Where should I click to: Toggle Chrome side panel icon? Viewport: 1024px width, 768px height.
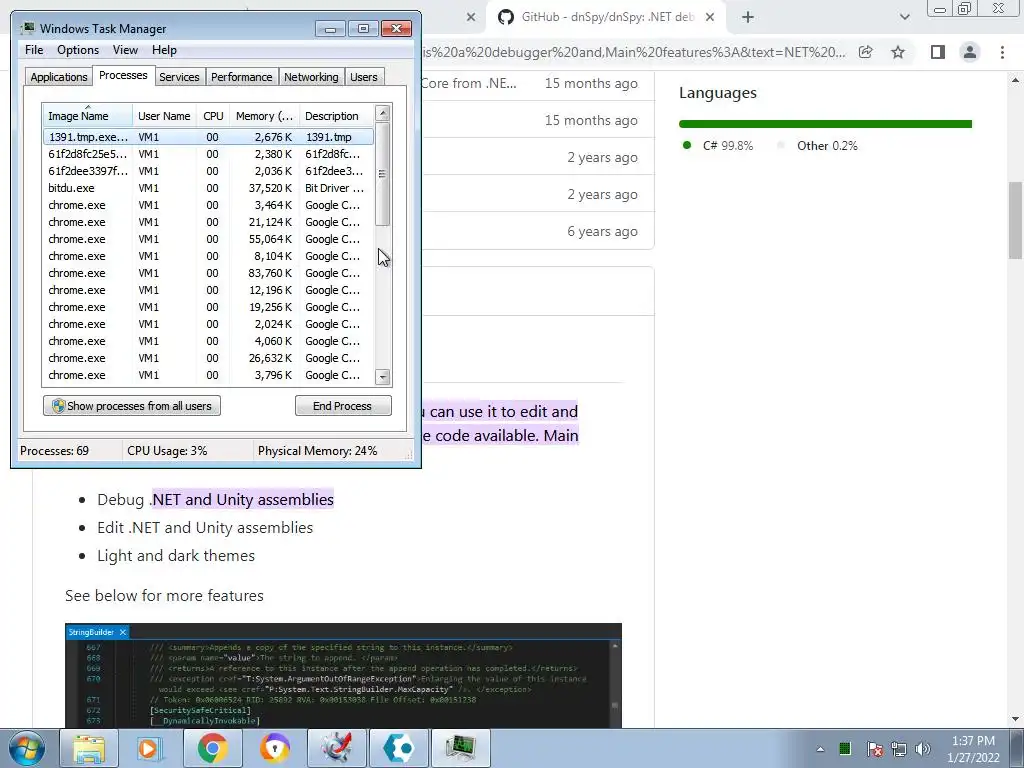pos(938,52)
